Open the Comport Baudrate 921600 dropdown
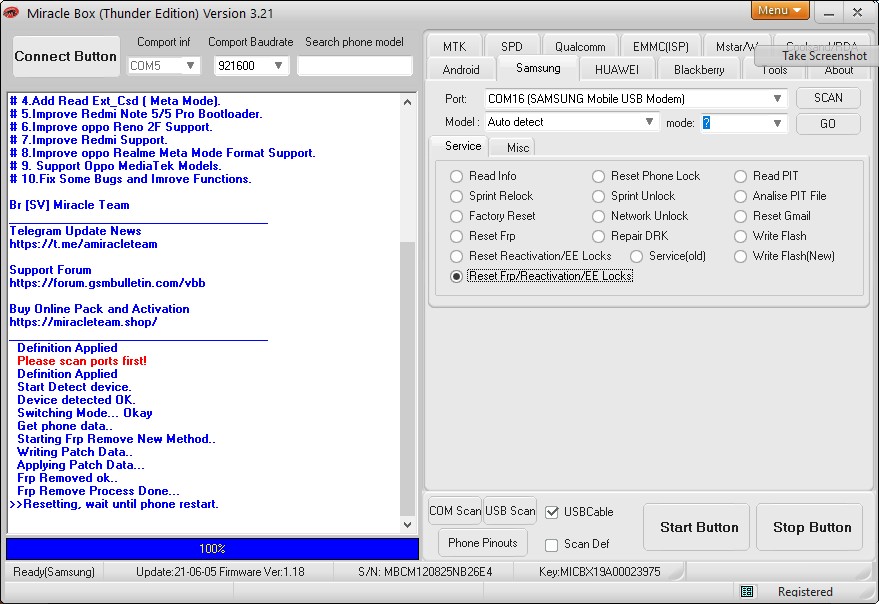 point(278,66)
